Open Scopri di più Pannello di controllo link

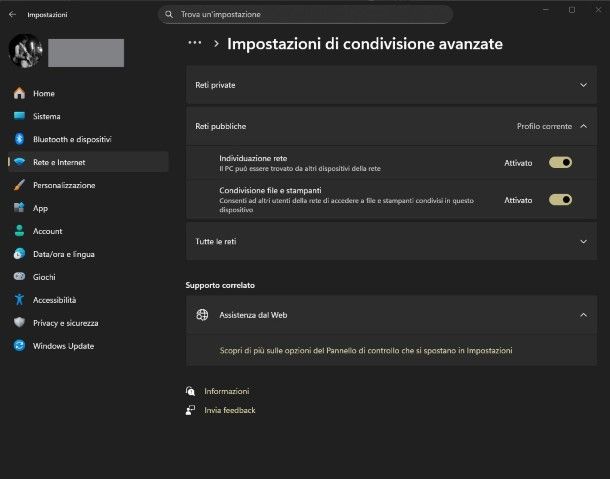pyautogui.click(x=365, y=351)
